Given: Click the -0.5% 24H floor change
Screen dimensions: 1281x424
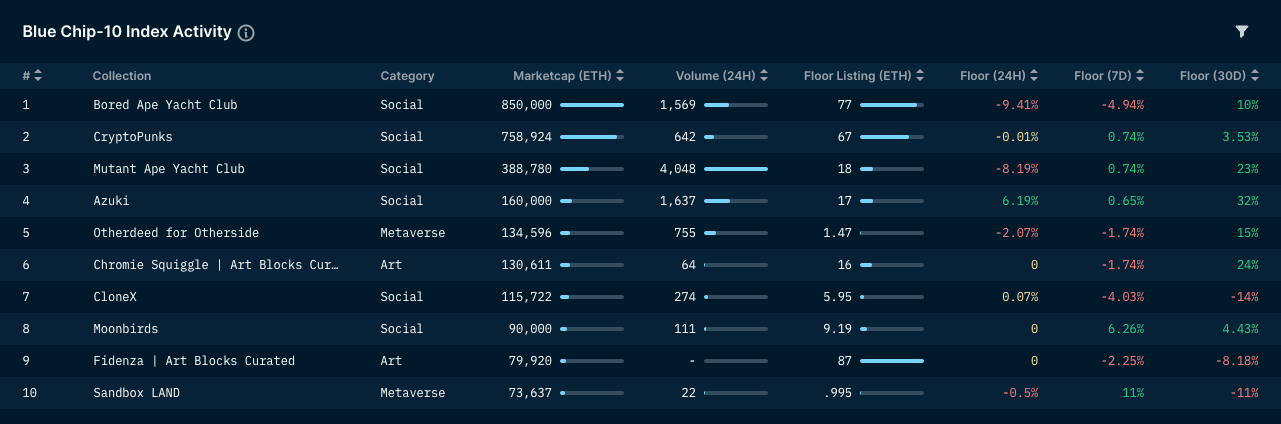Looking at the screenshot, I should (x=1020, y=393).
